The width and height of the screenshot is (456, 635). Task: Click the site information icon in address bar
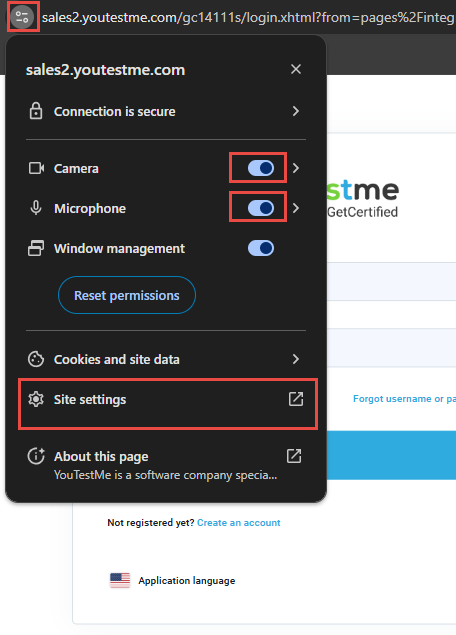(22, 17)
